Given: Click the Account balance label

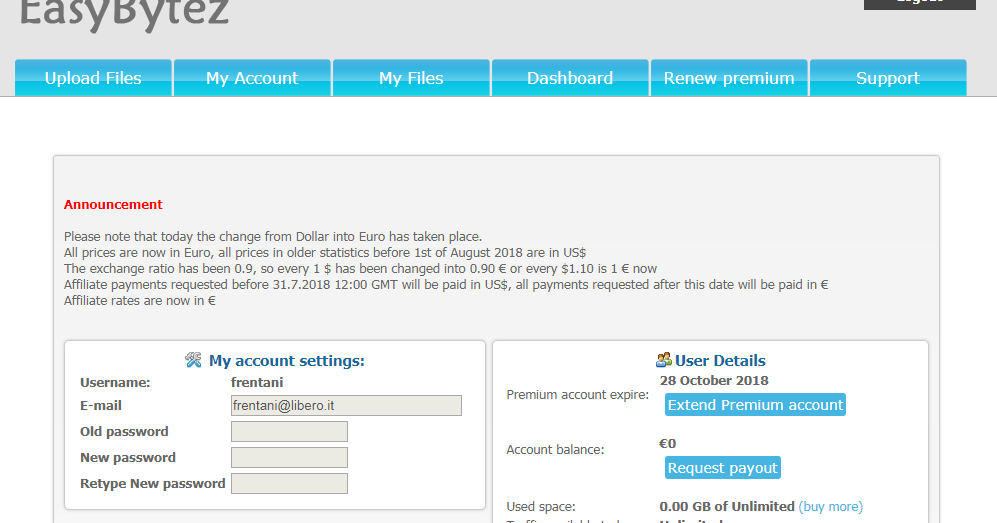Looking at the screenshot, I should pos(555,450).
